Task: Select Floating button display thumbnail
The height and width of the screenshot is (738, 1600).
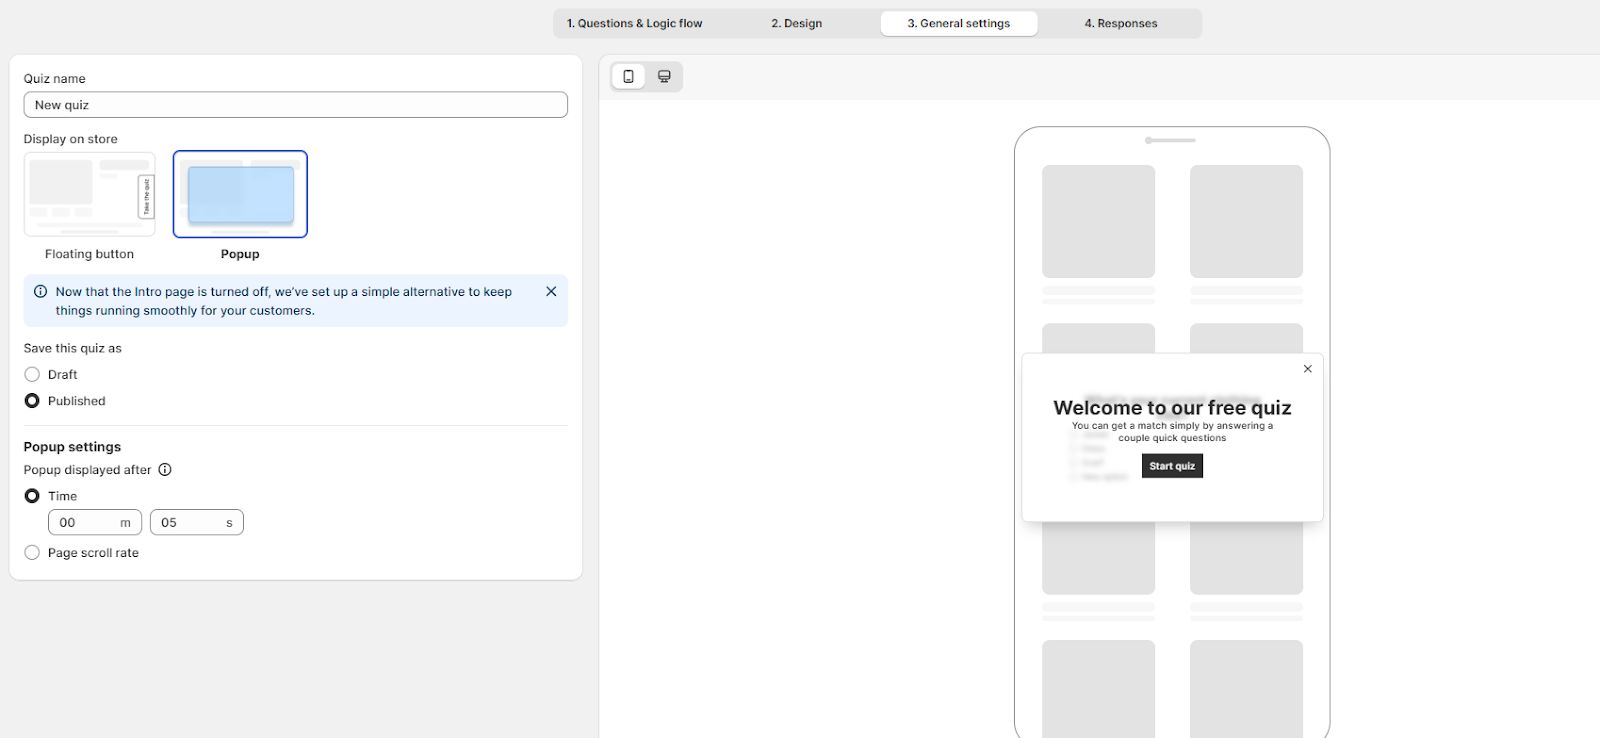Action: click(x=90, y=194)
